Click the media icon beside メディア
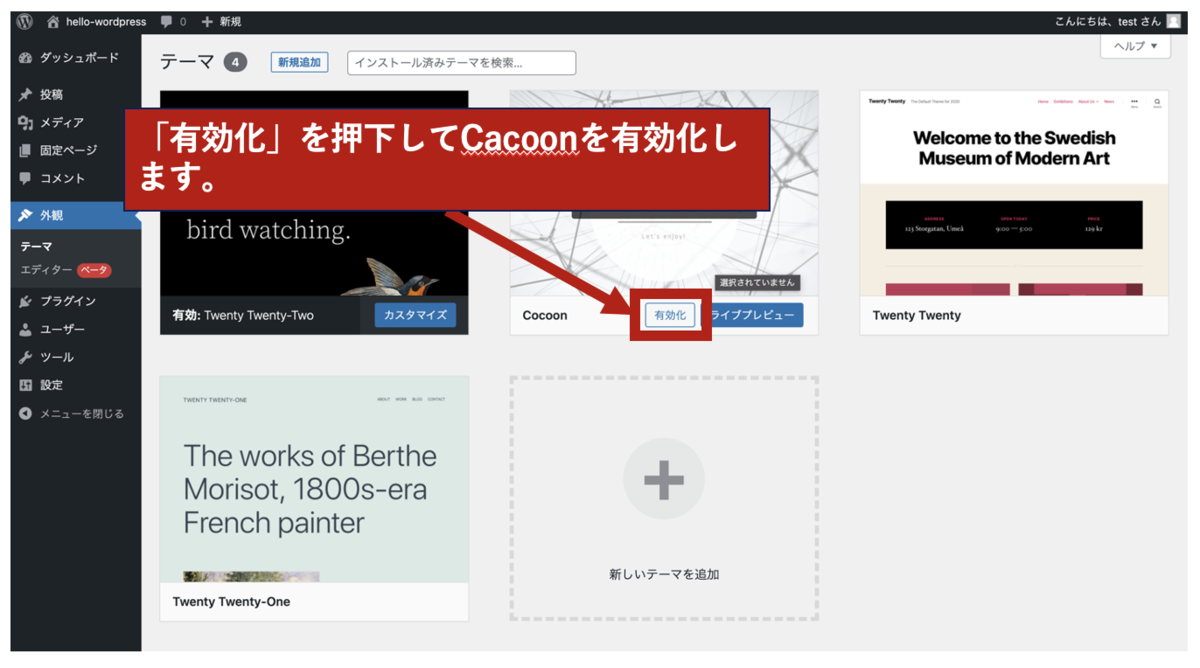This screenshot has height=668, width=1200. (x=26, y=122)
